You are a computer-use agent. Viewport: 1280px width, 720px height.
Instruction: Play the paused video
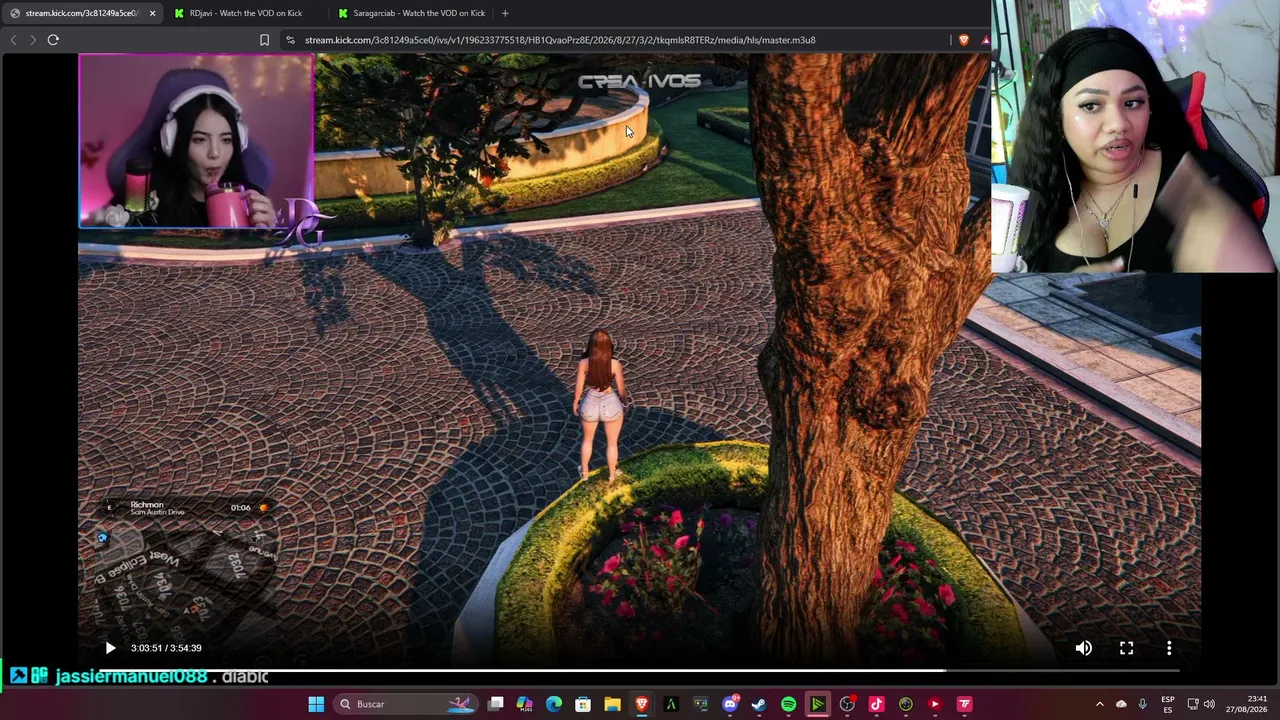click(110, 648)
